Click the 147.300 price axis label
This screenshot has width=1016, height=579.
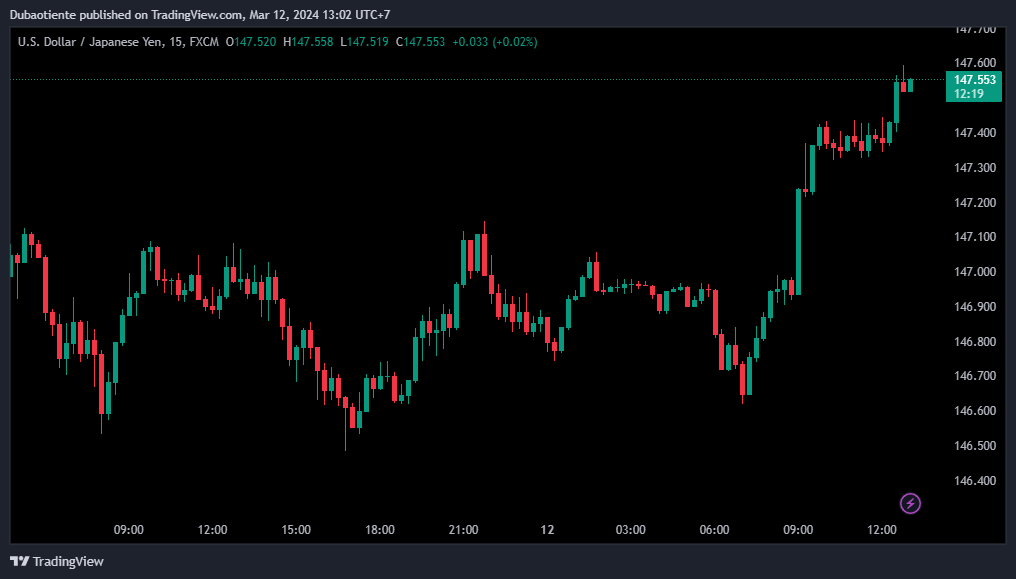click(x=975, y=168)
